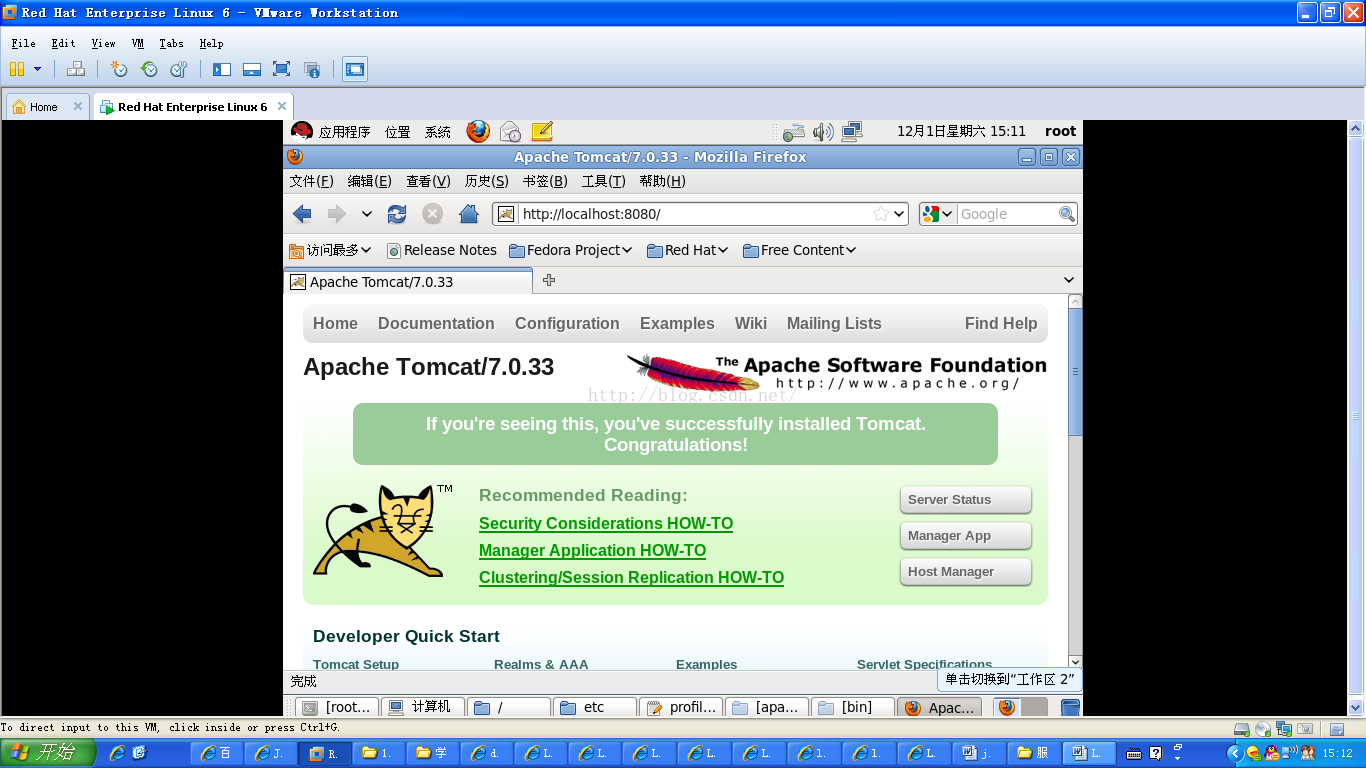Switch to the profil... editor window in GNOME taskbar
This screenshot has height=768, width=1366.
coord(682,707)
